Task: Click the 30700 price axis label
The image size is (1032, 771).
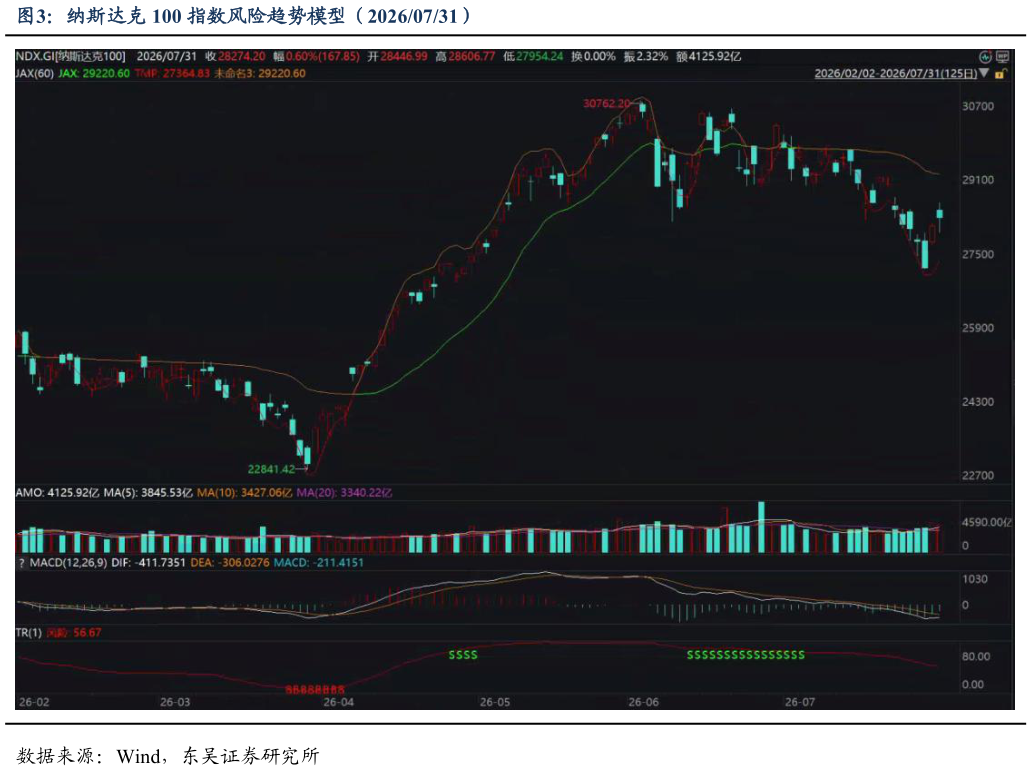Action: click(978, 106)
